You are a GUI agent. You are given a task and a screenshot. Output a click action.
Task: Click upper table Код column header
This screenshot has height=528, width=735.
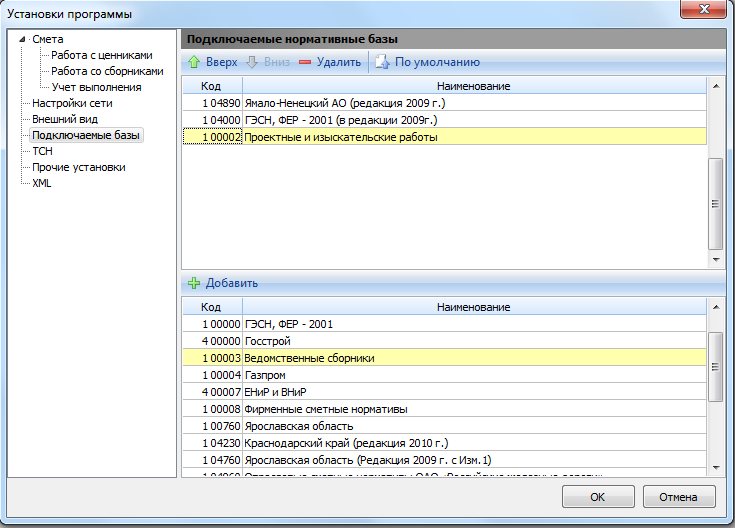point(212,86)
